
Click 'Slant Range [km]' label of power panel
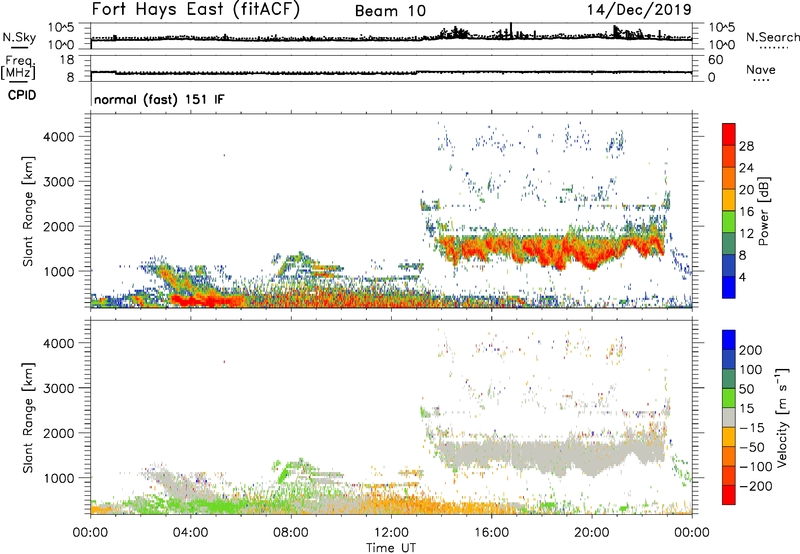28,211
